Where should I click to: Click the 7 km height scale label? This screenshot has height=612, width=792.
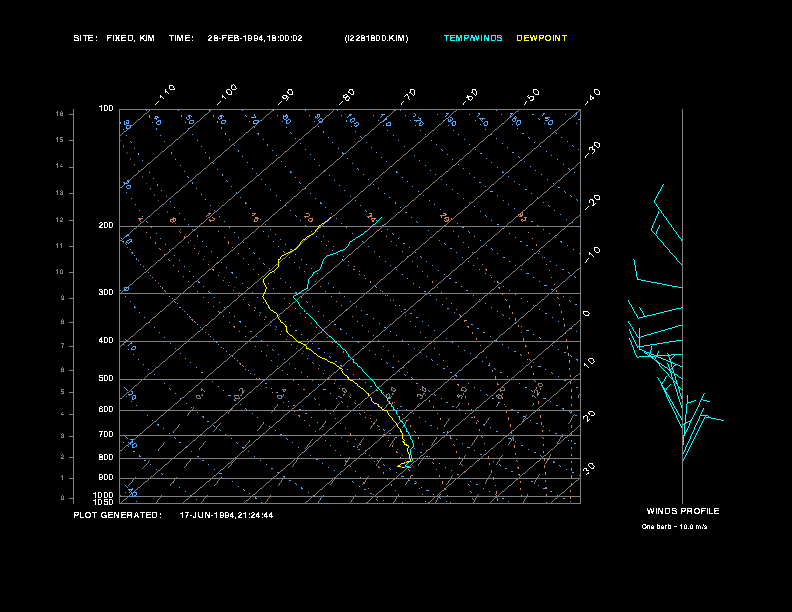coord(63,346)
